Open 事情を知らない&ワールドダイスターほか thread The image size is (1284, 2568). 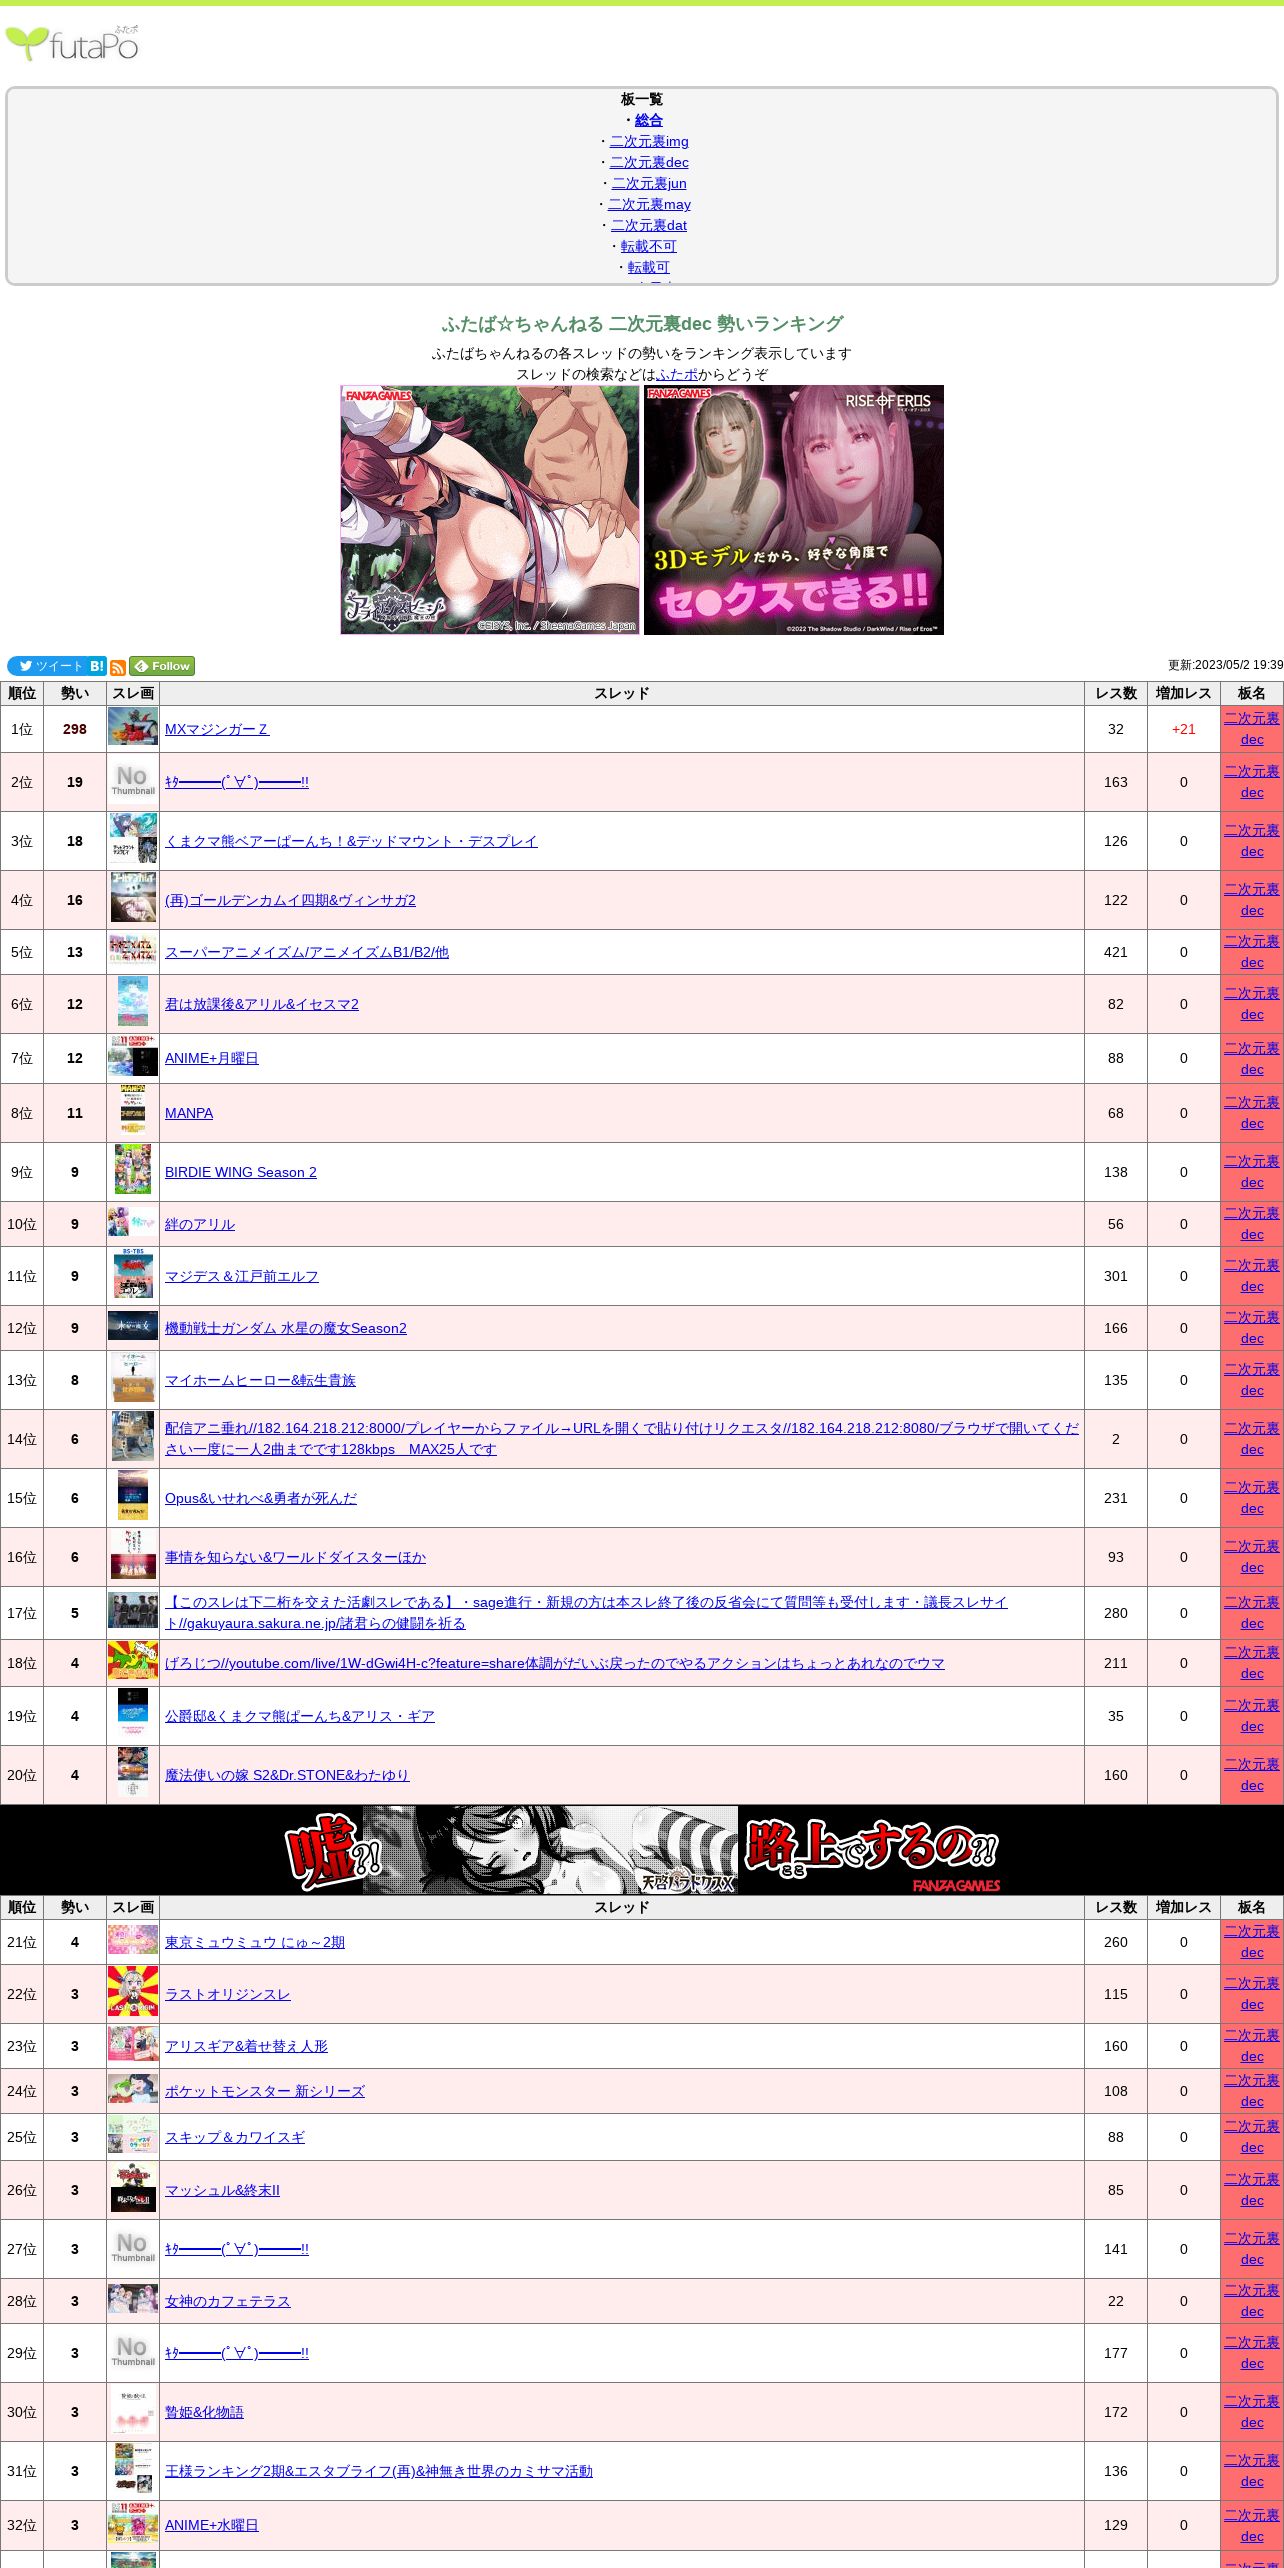click(x=295, y=1557)
